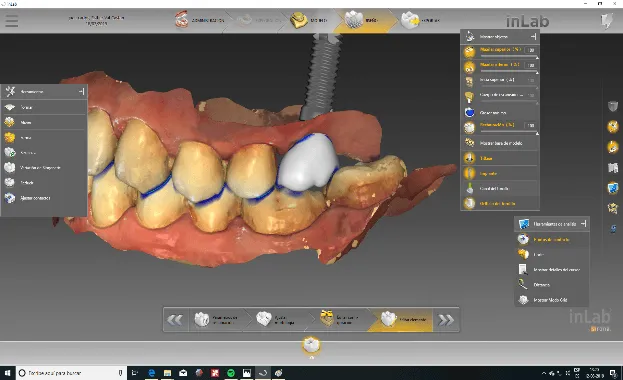Click the tooth icon below the step bar
The image size is (623, 380).
pos(311,345)
